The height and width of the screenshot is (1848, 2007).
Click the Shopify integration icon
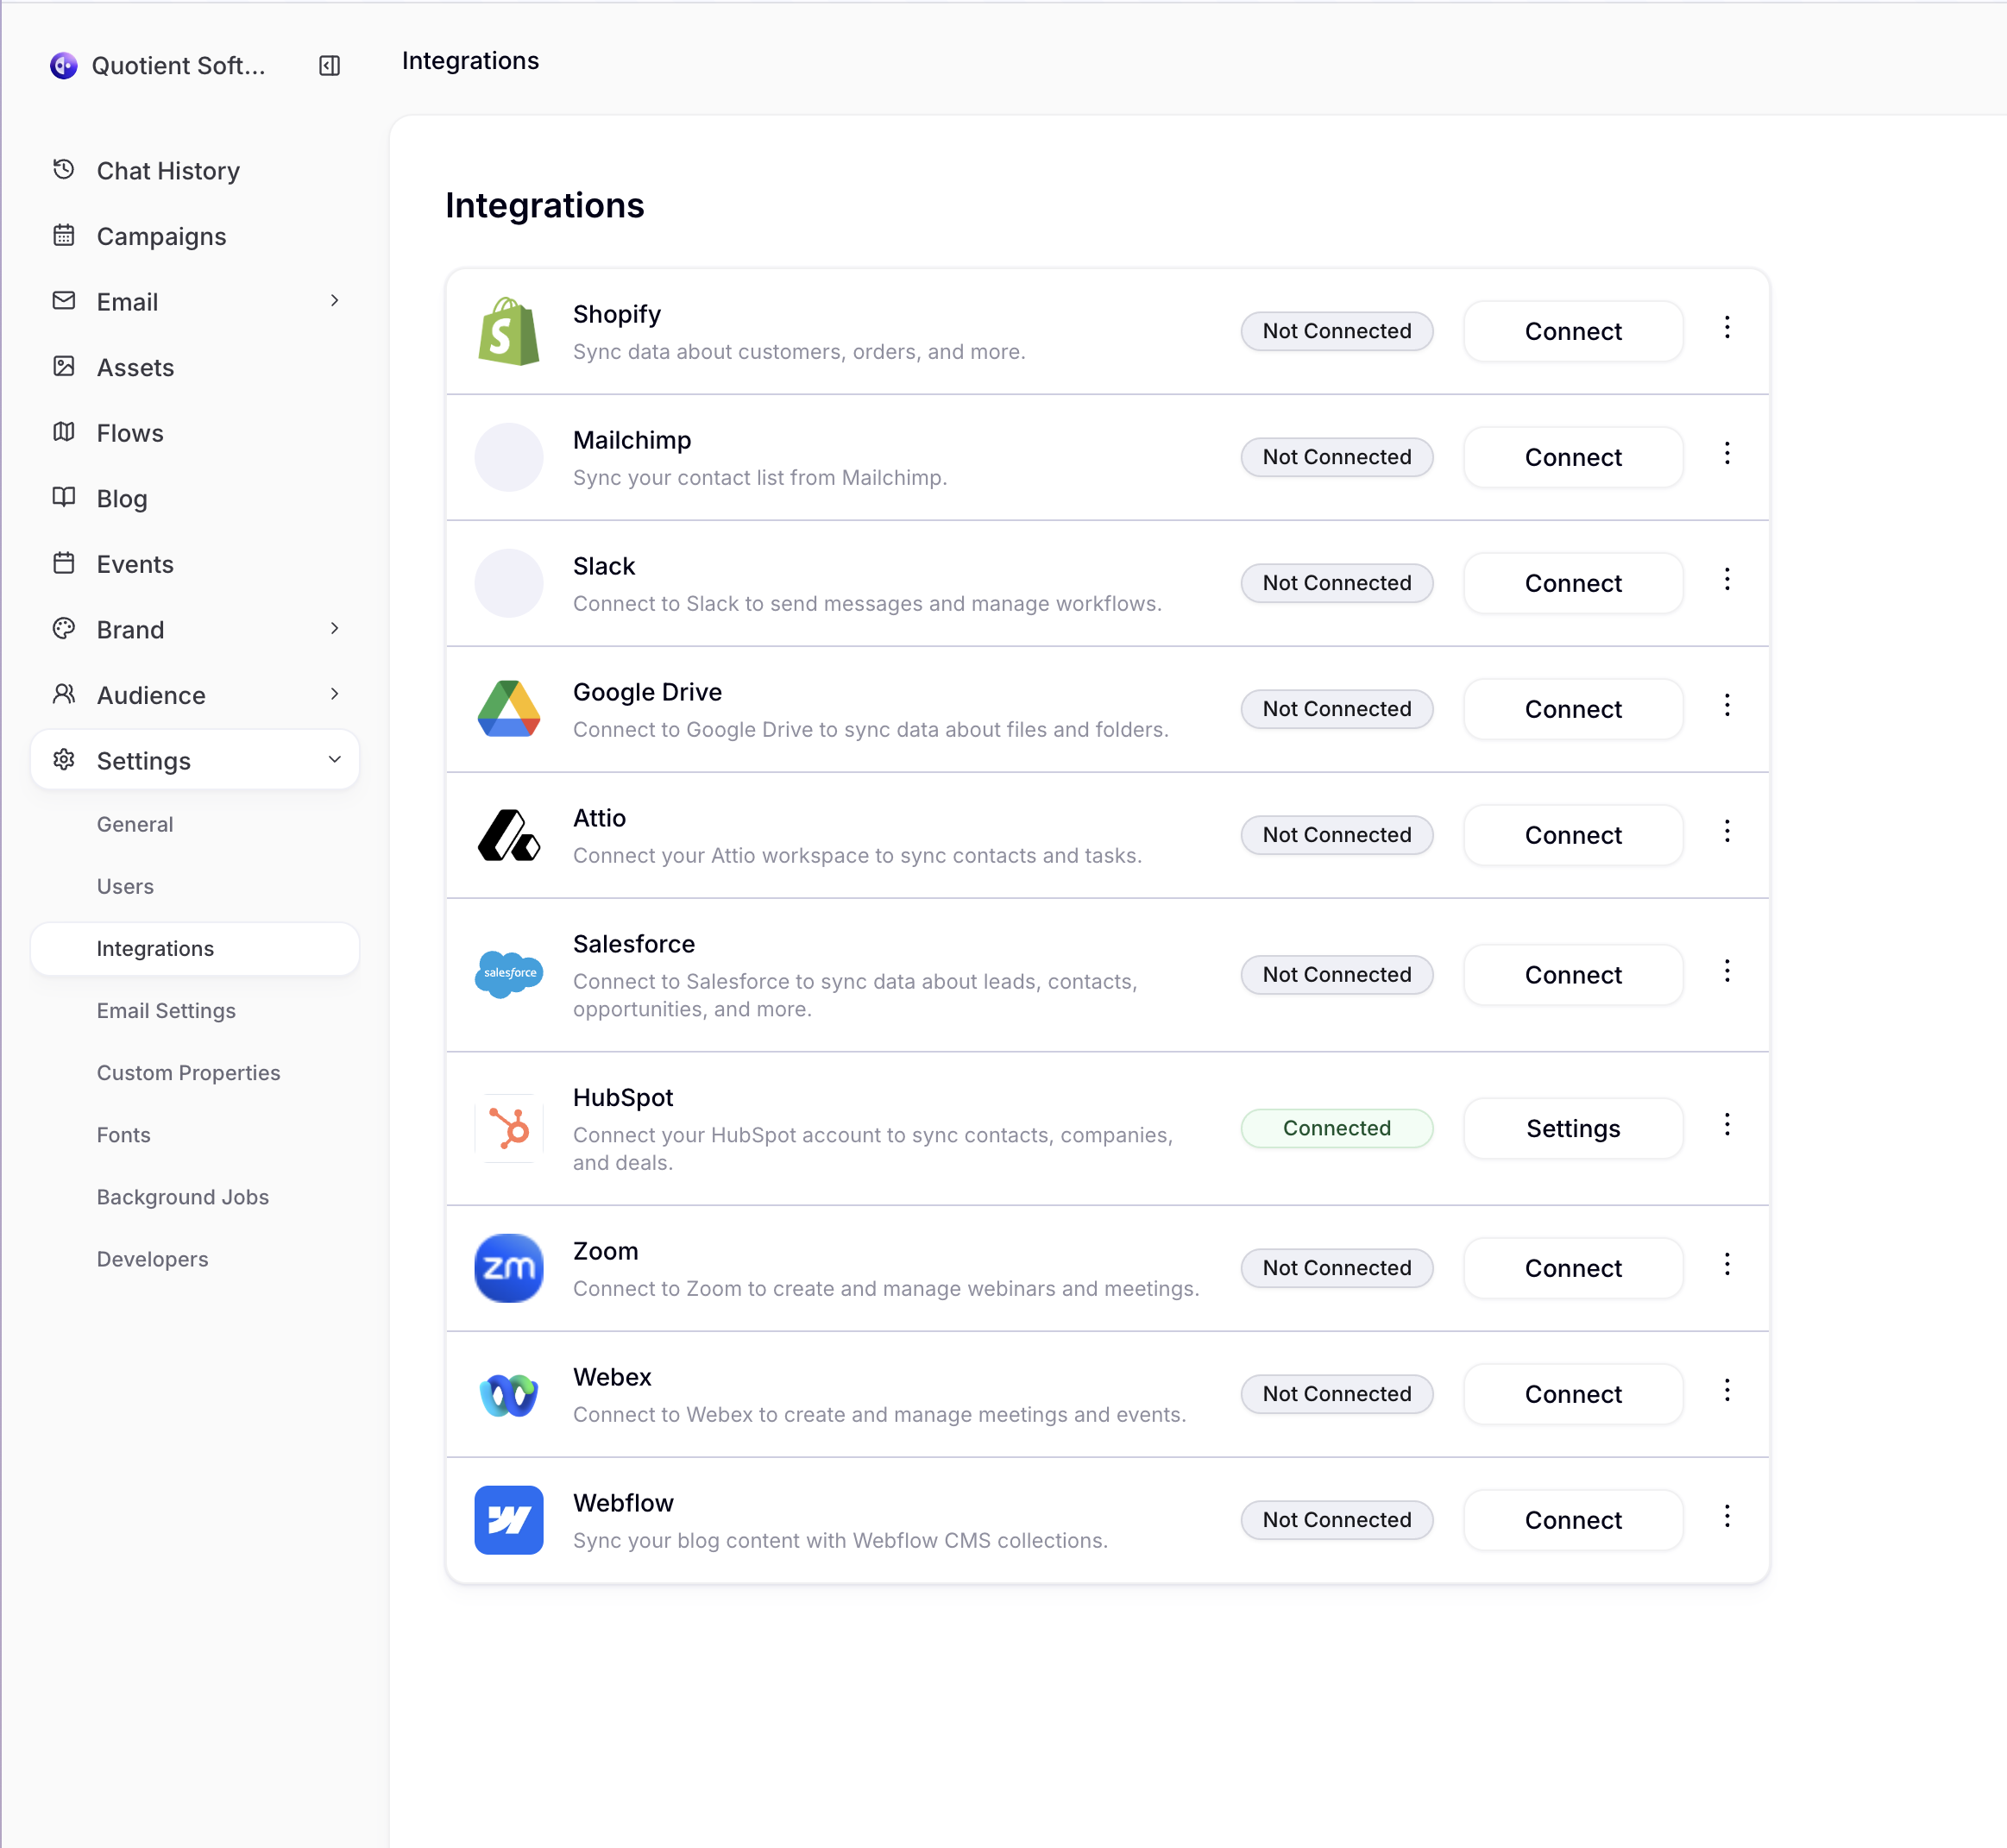pyautogui.click(x=509, y=331)
